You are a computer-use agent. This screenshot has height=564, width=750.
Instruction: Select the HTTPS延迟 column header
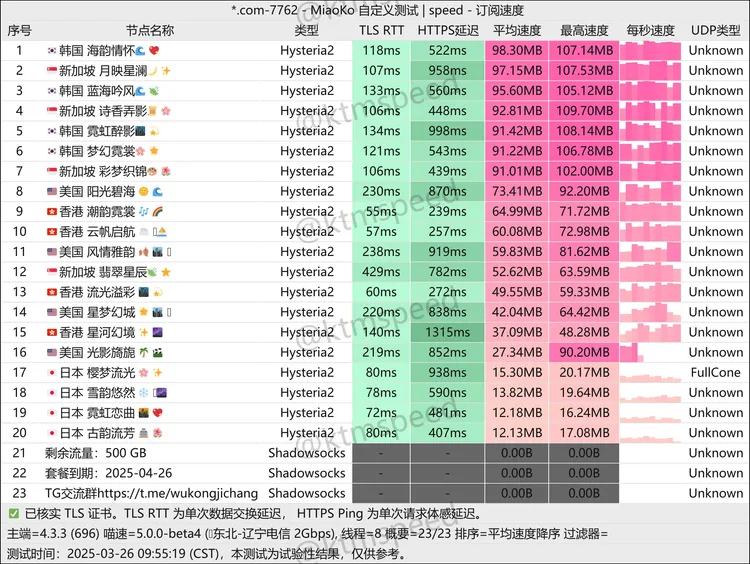tap(448, 30)
